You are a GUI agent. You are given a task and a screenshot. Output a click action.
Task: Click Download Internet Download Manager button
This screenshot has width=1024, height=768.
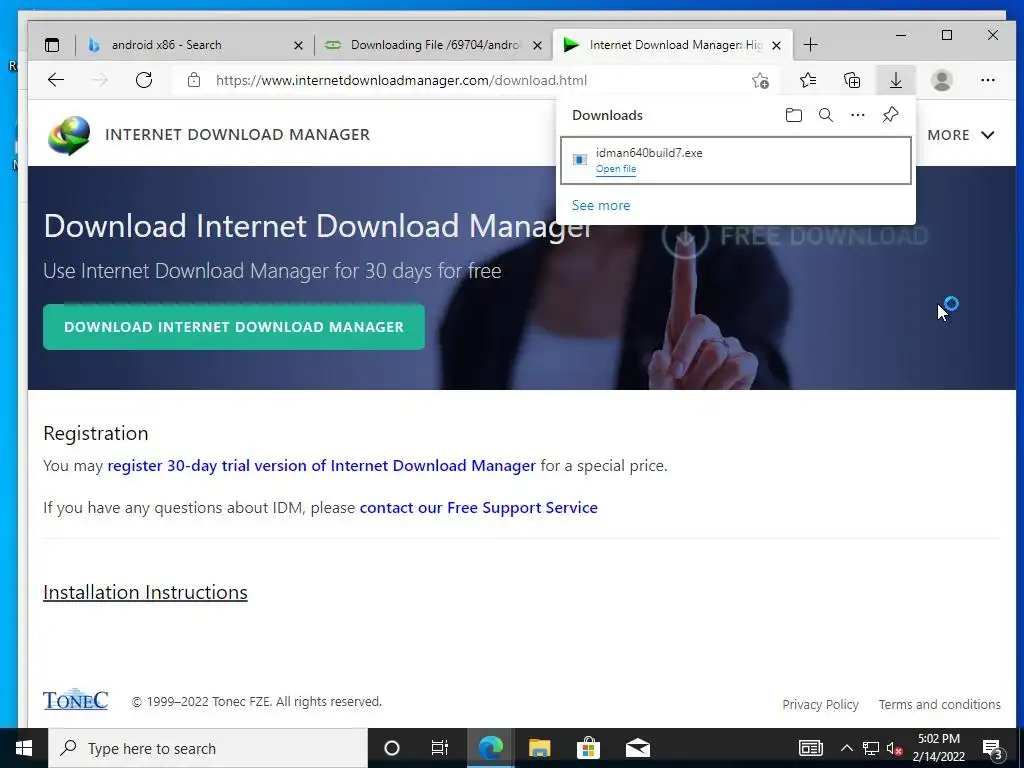point(234,327)
